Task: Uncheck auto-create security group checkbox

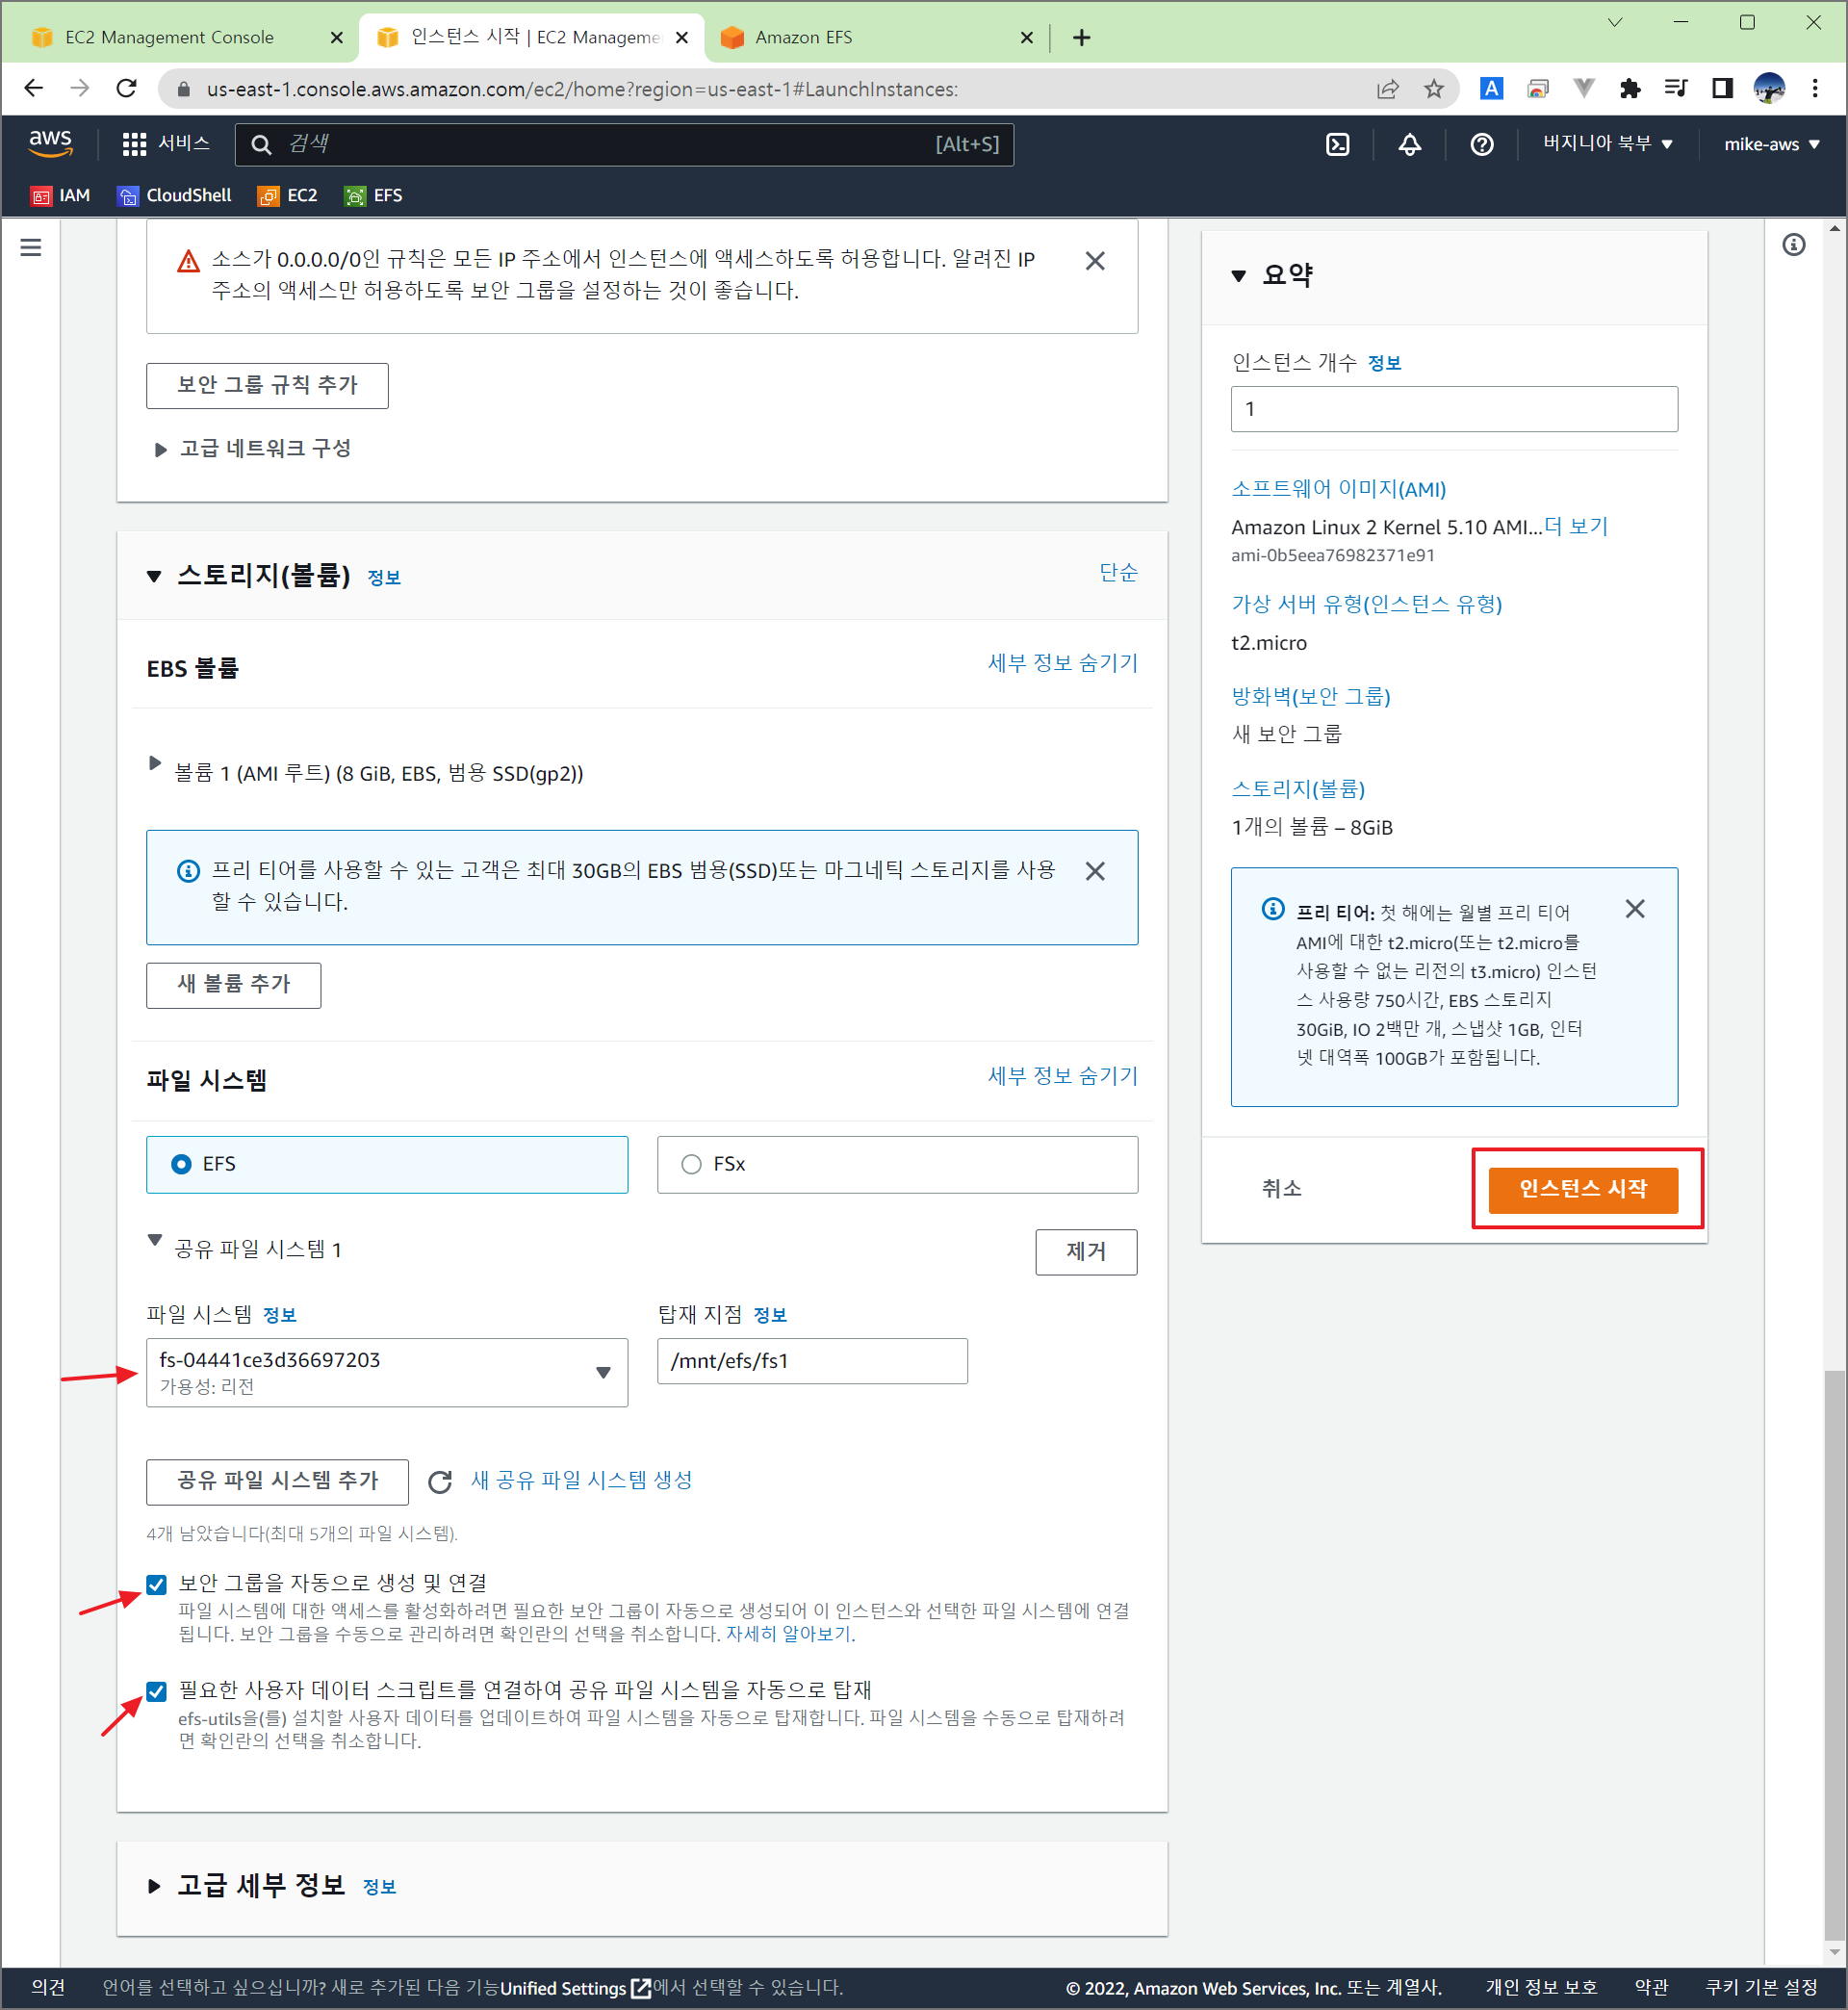Action: [157, 1584]
